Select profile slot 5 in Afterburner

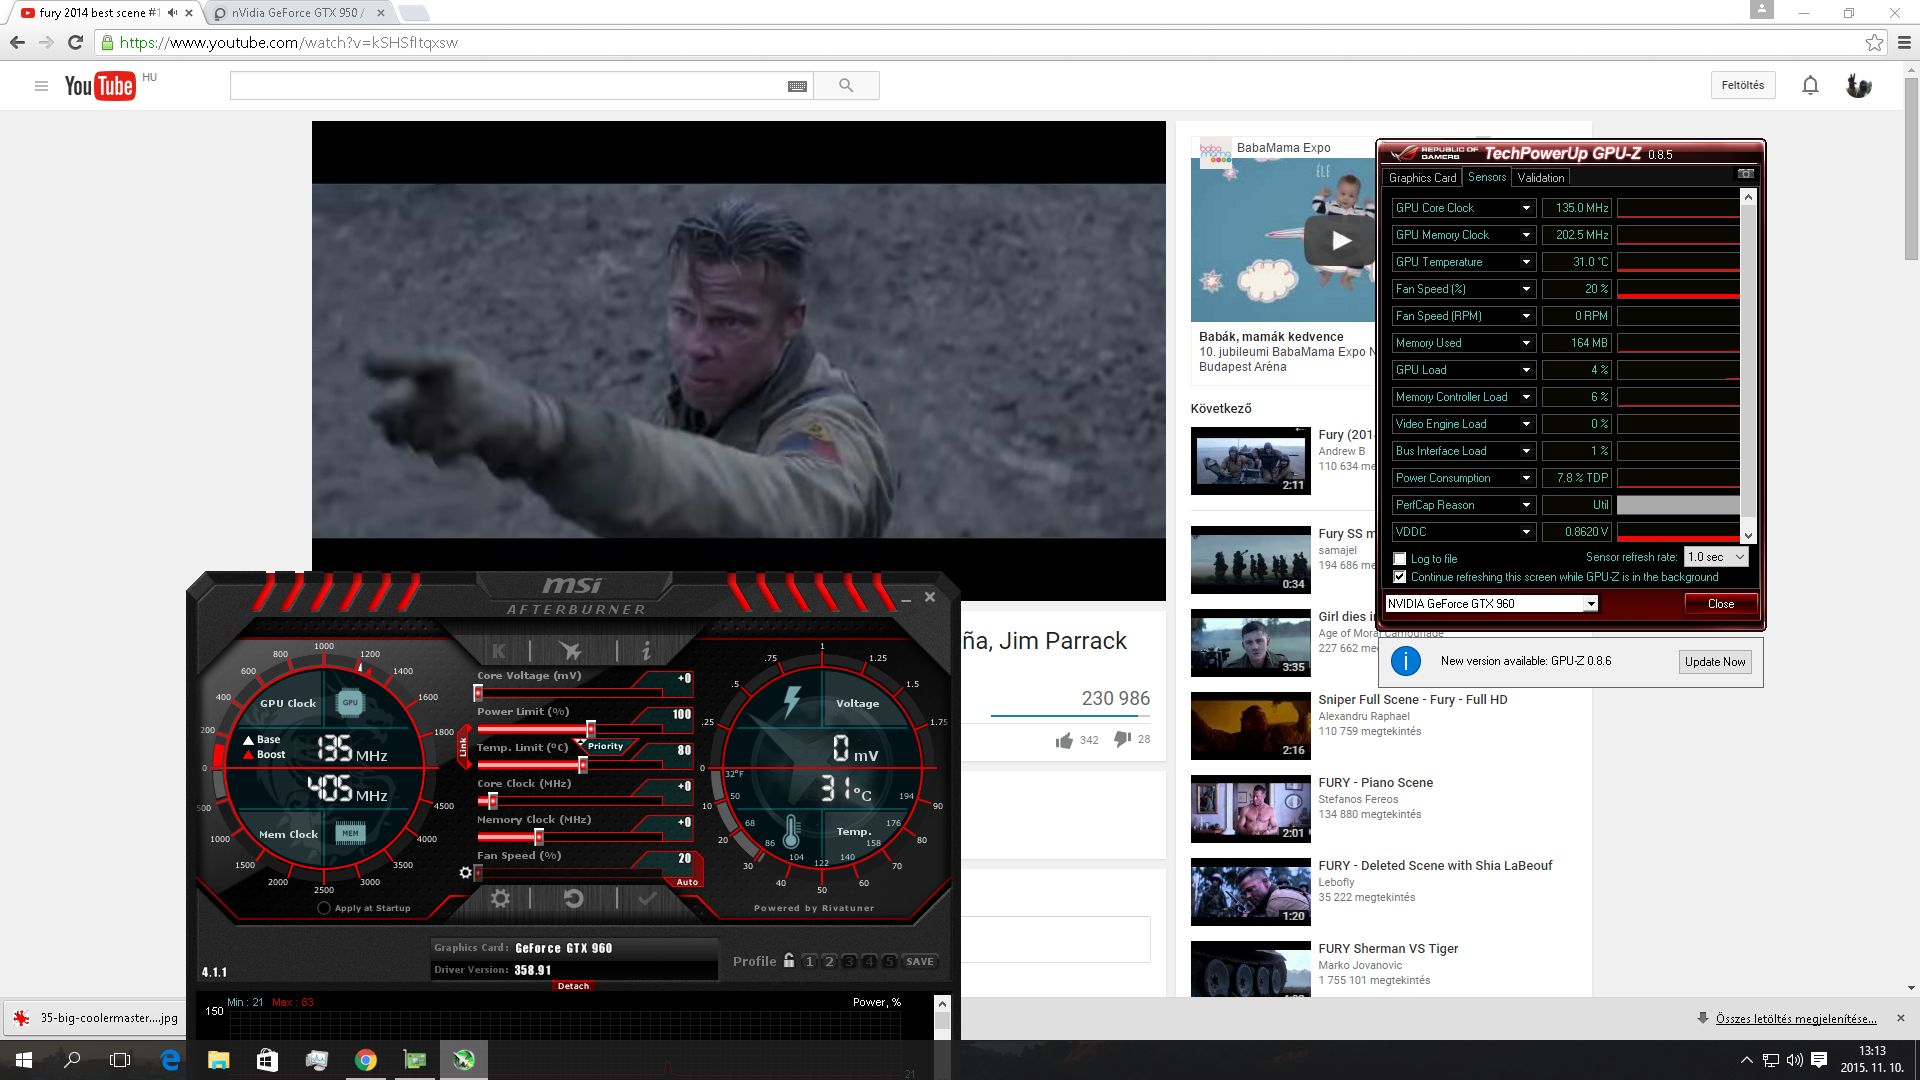point(888,961)
